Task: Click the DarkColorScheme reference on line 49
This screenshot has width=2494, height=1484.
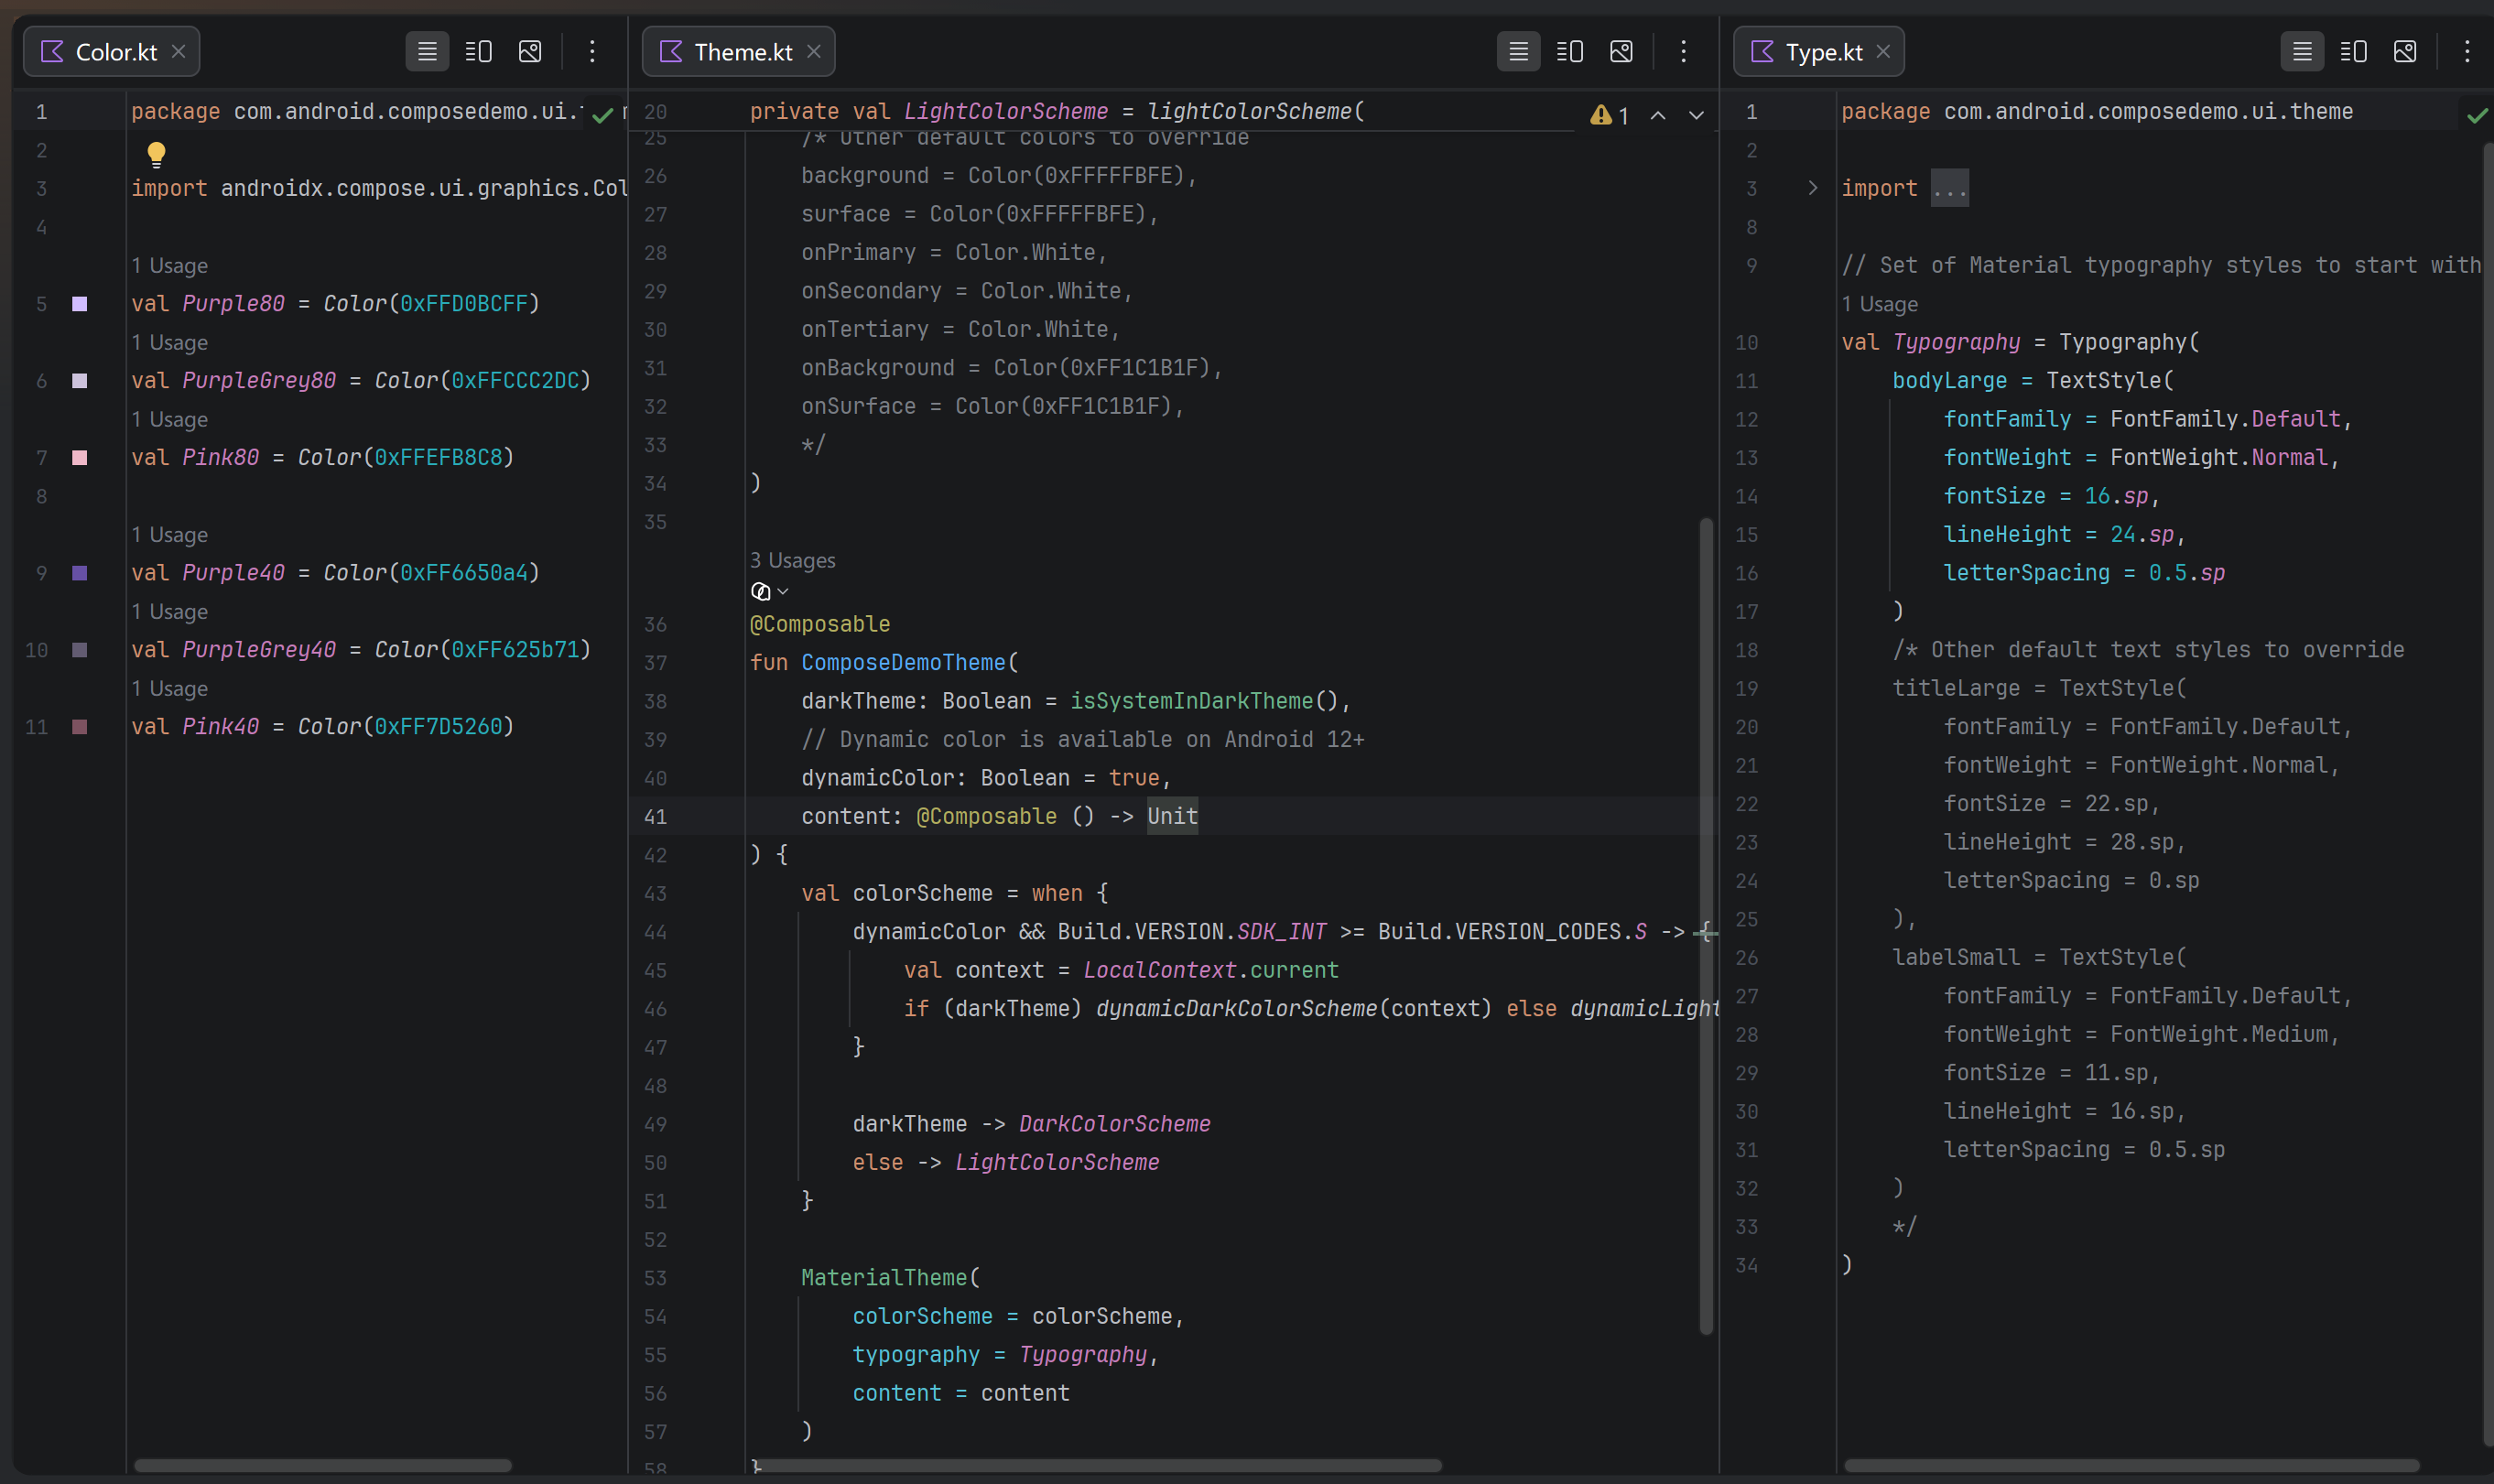Action: pos(1114,1124)
